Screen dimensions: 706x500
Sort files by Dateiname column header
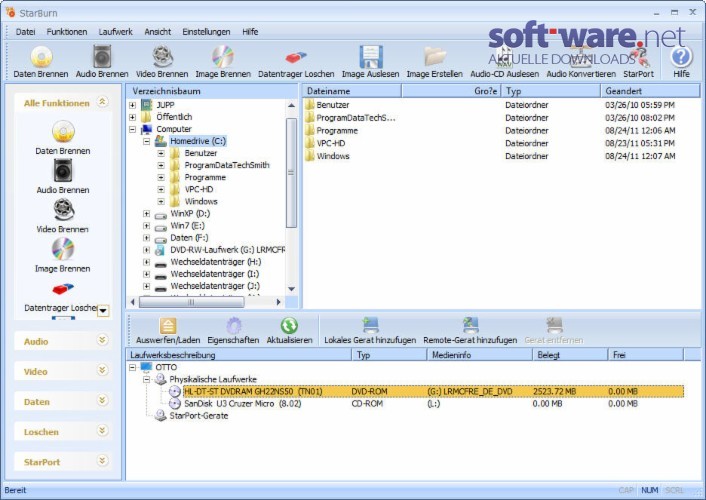[352, 91]
